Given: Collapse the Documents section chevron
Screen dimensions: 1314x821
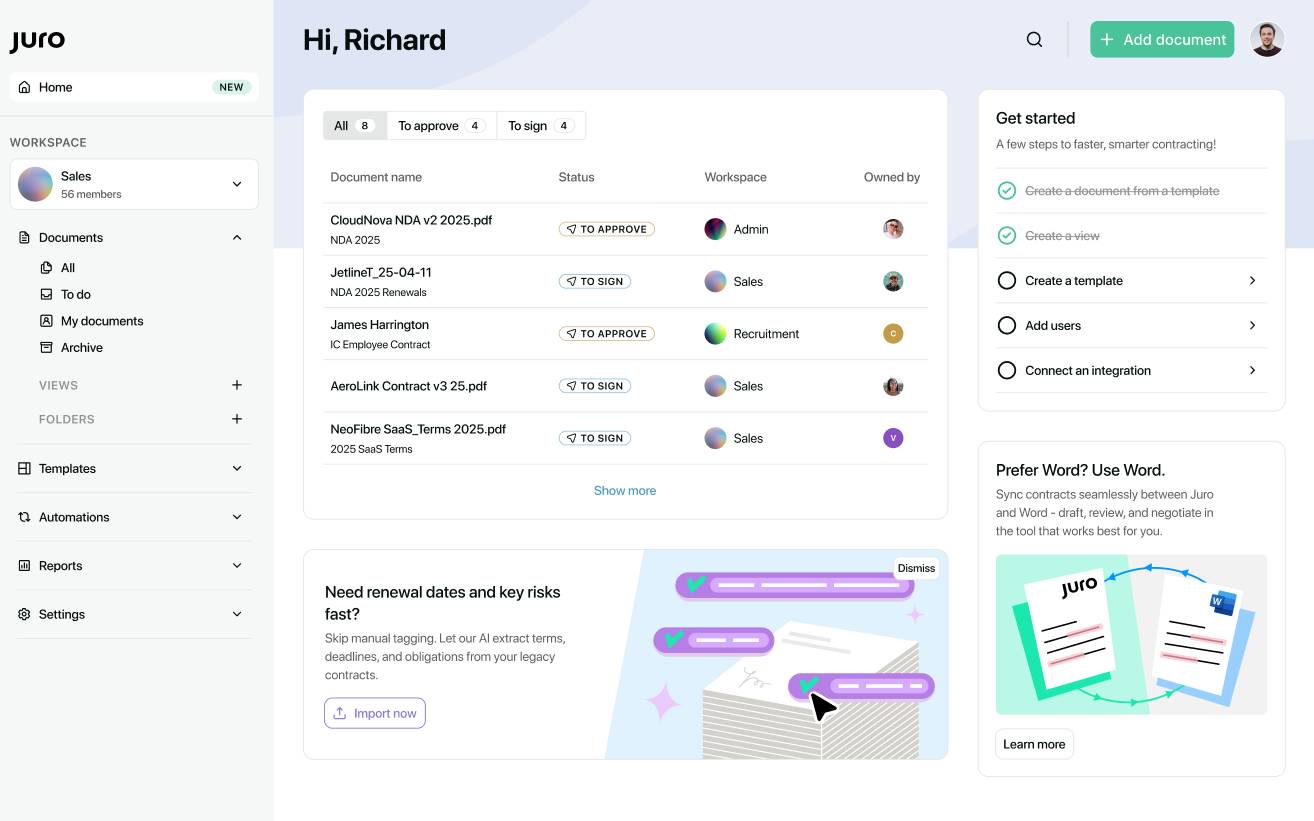Looking at the screenshot, I should coord(237,238).
